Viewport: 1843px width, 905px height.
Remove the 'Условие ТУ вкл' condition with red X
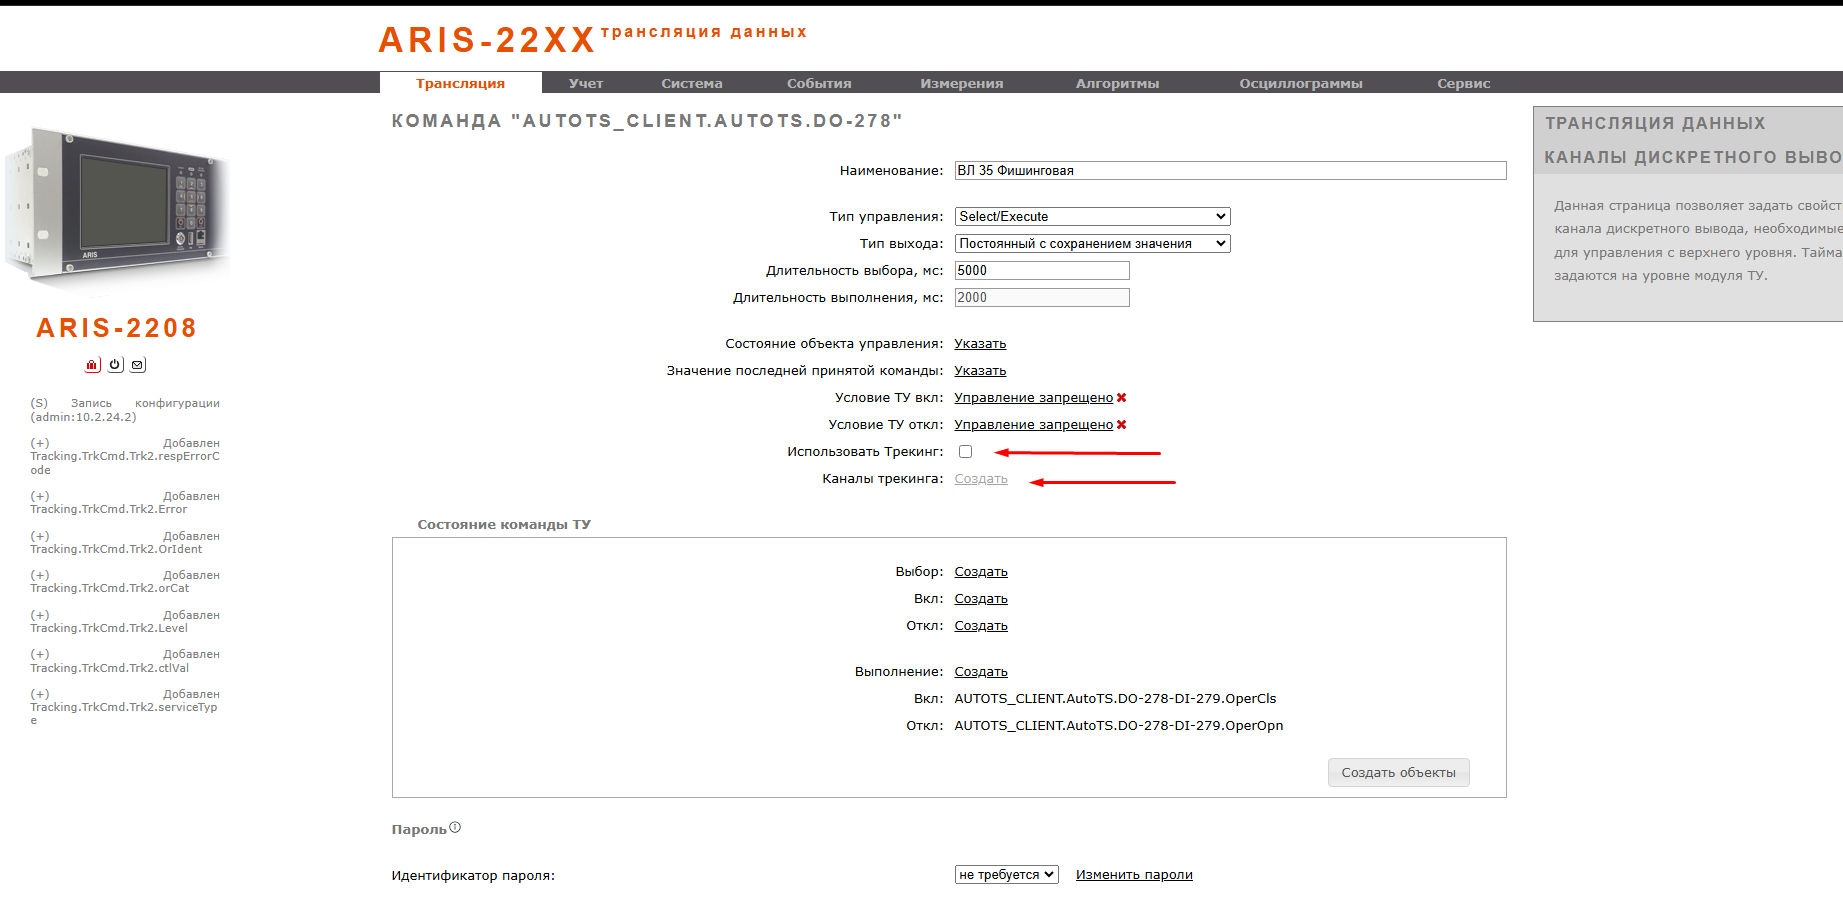pos(1122,398)
